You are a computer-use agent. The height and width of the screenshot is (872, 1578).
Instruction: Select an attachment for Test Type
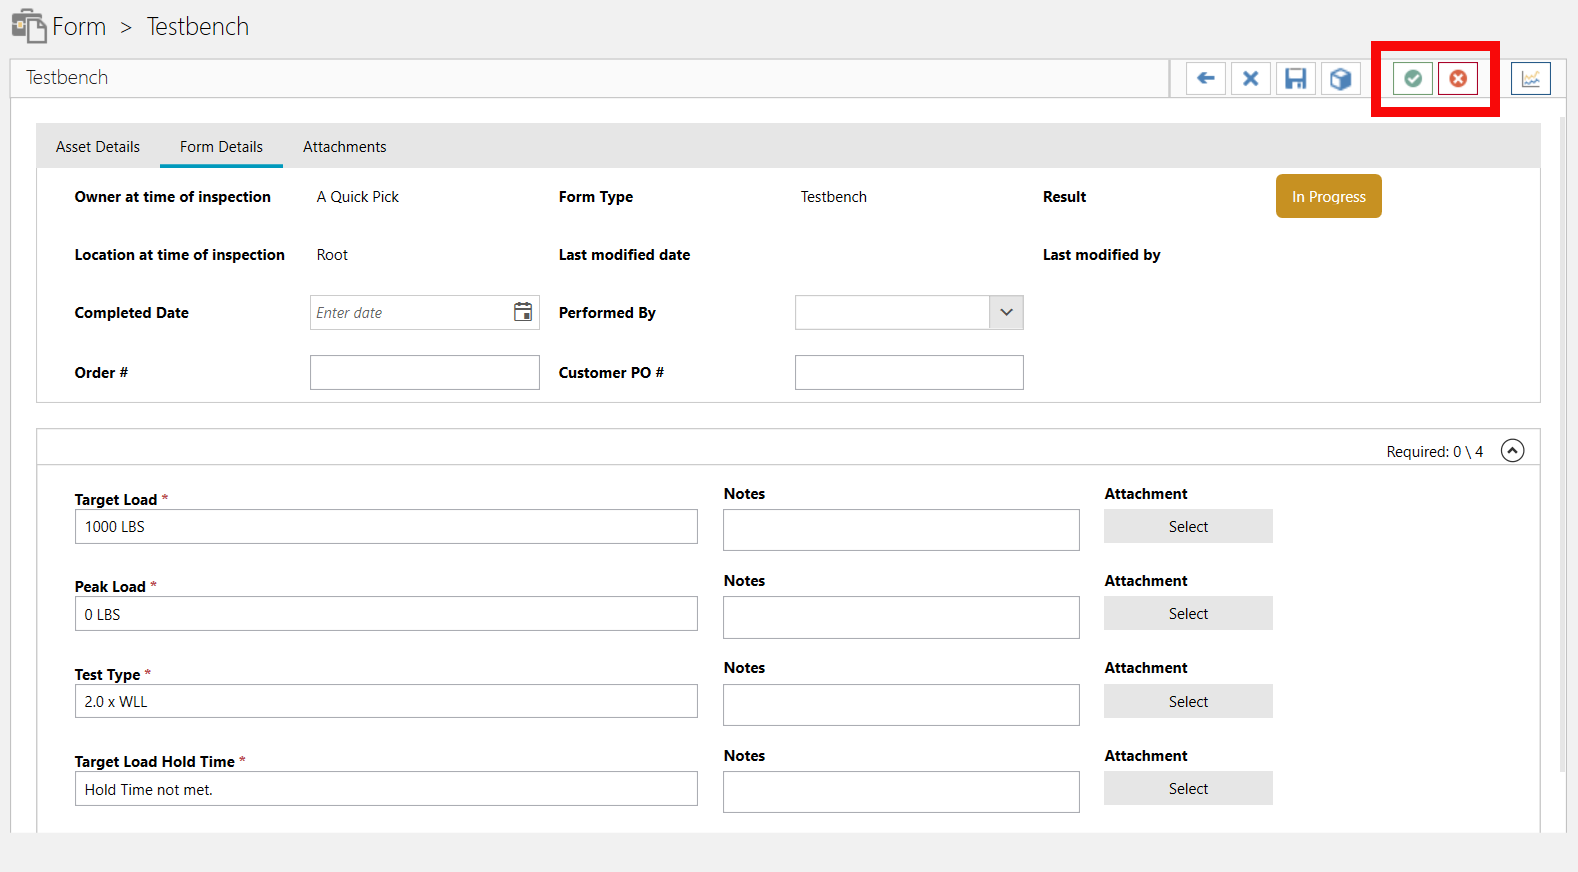1188,701
